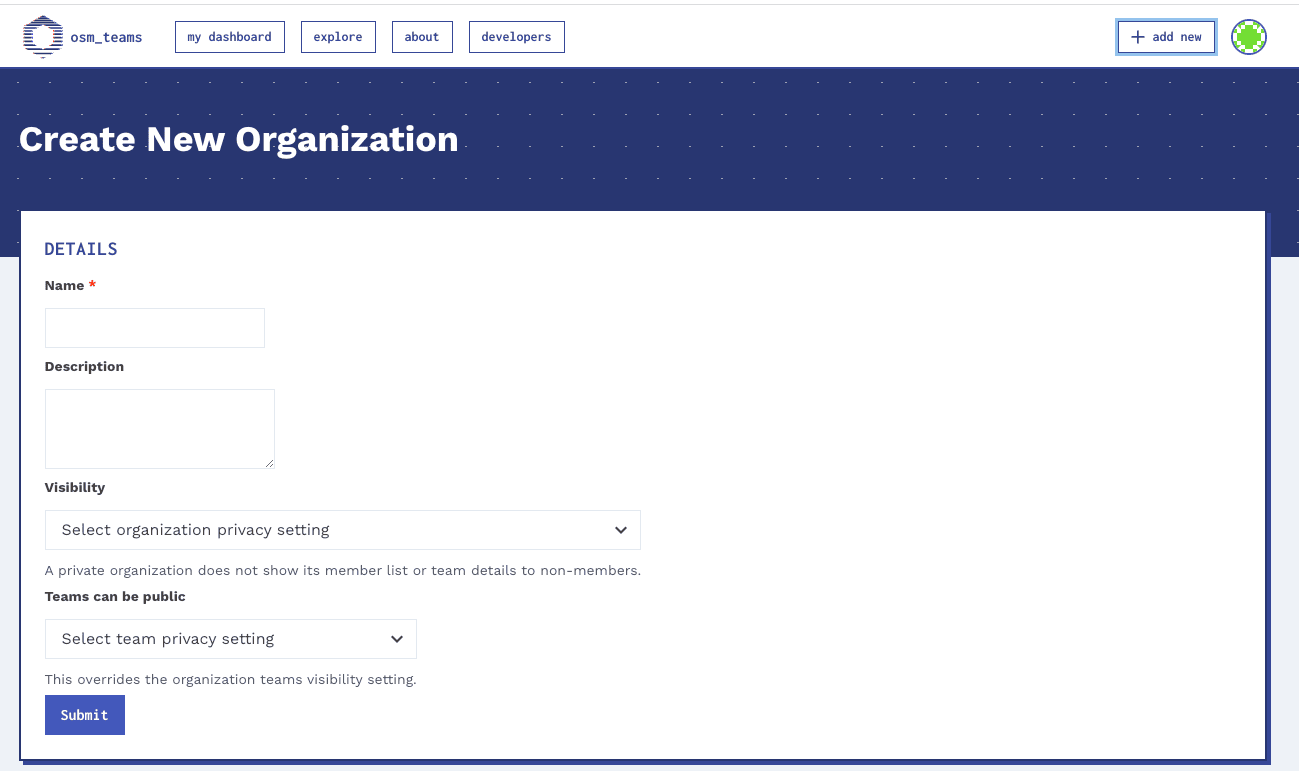Submit the new organization form

click(x=84, y=714)
